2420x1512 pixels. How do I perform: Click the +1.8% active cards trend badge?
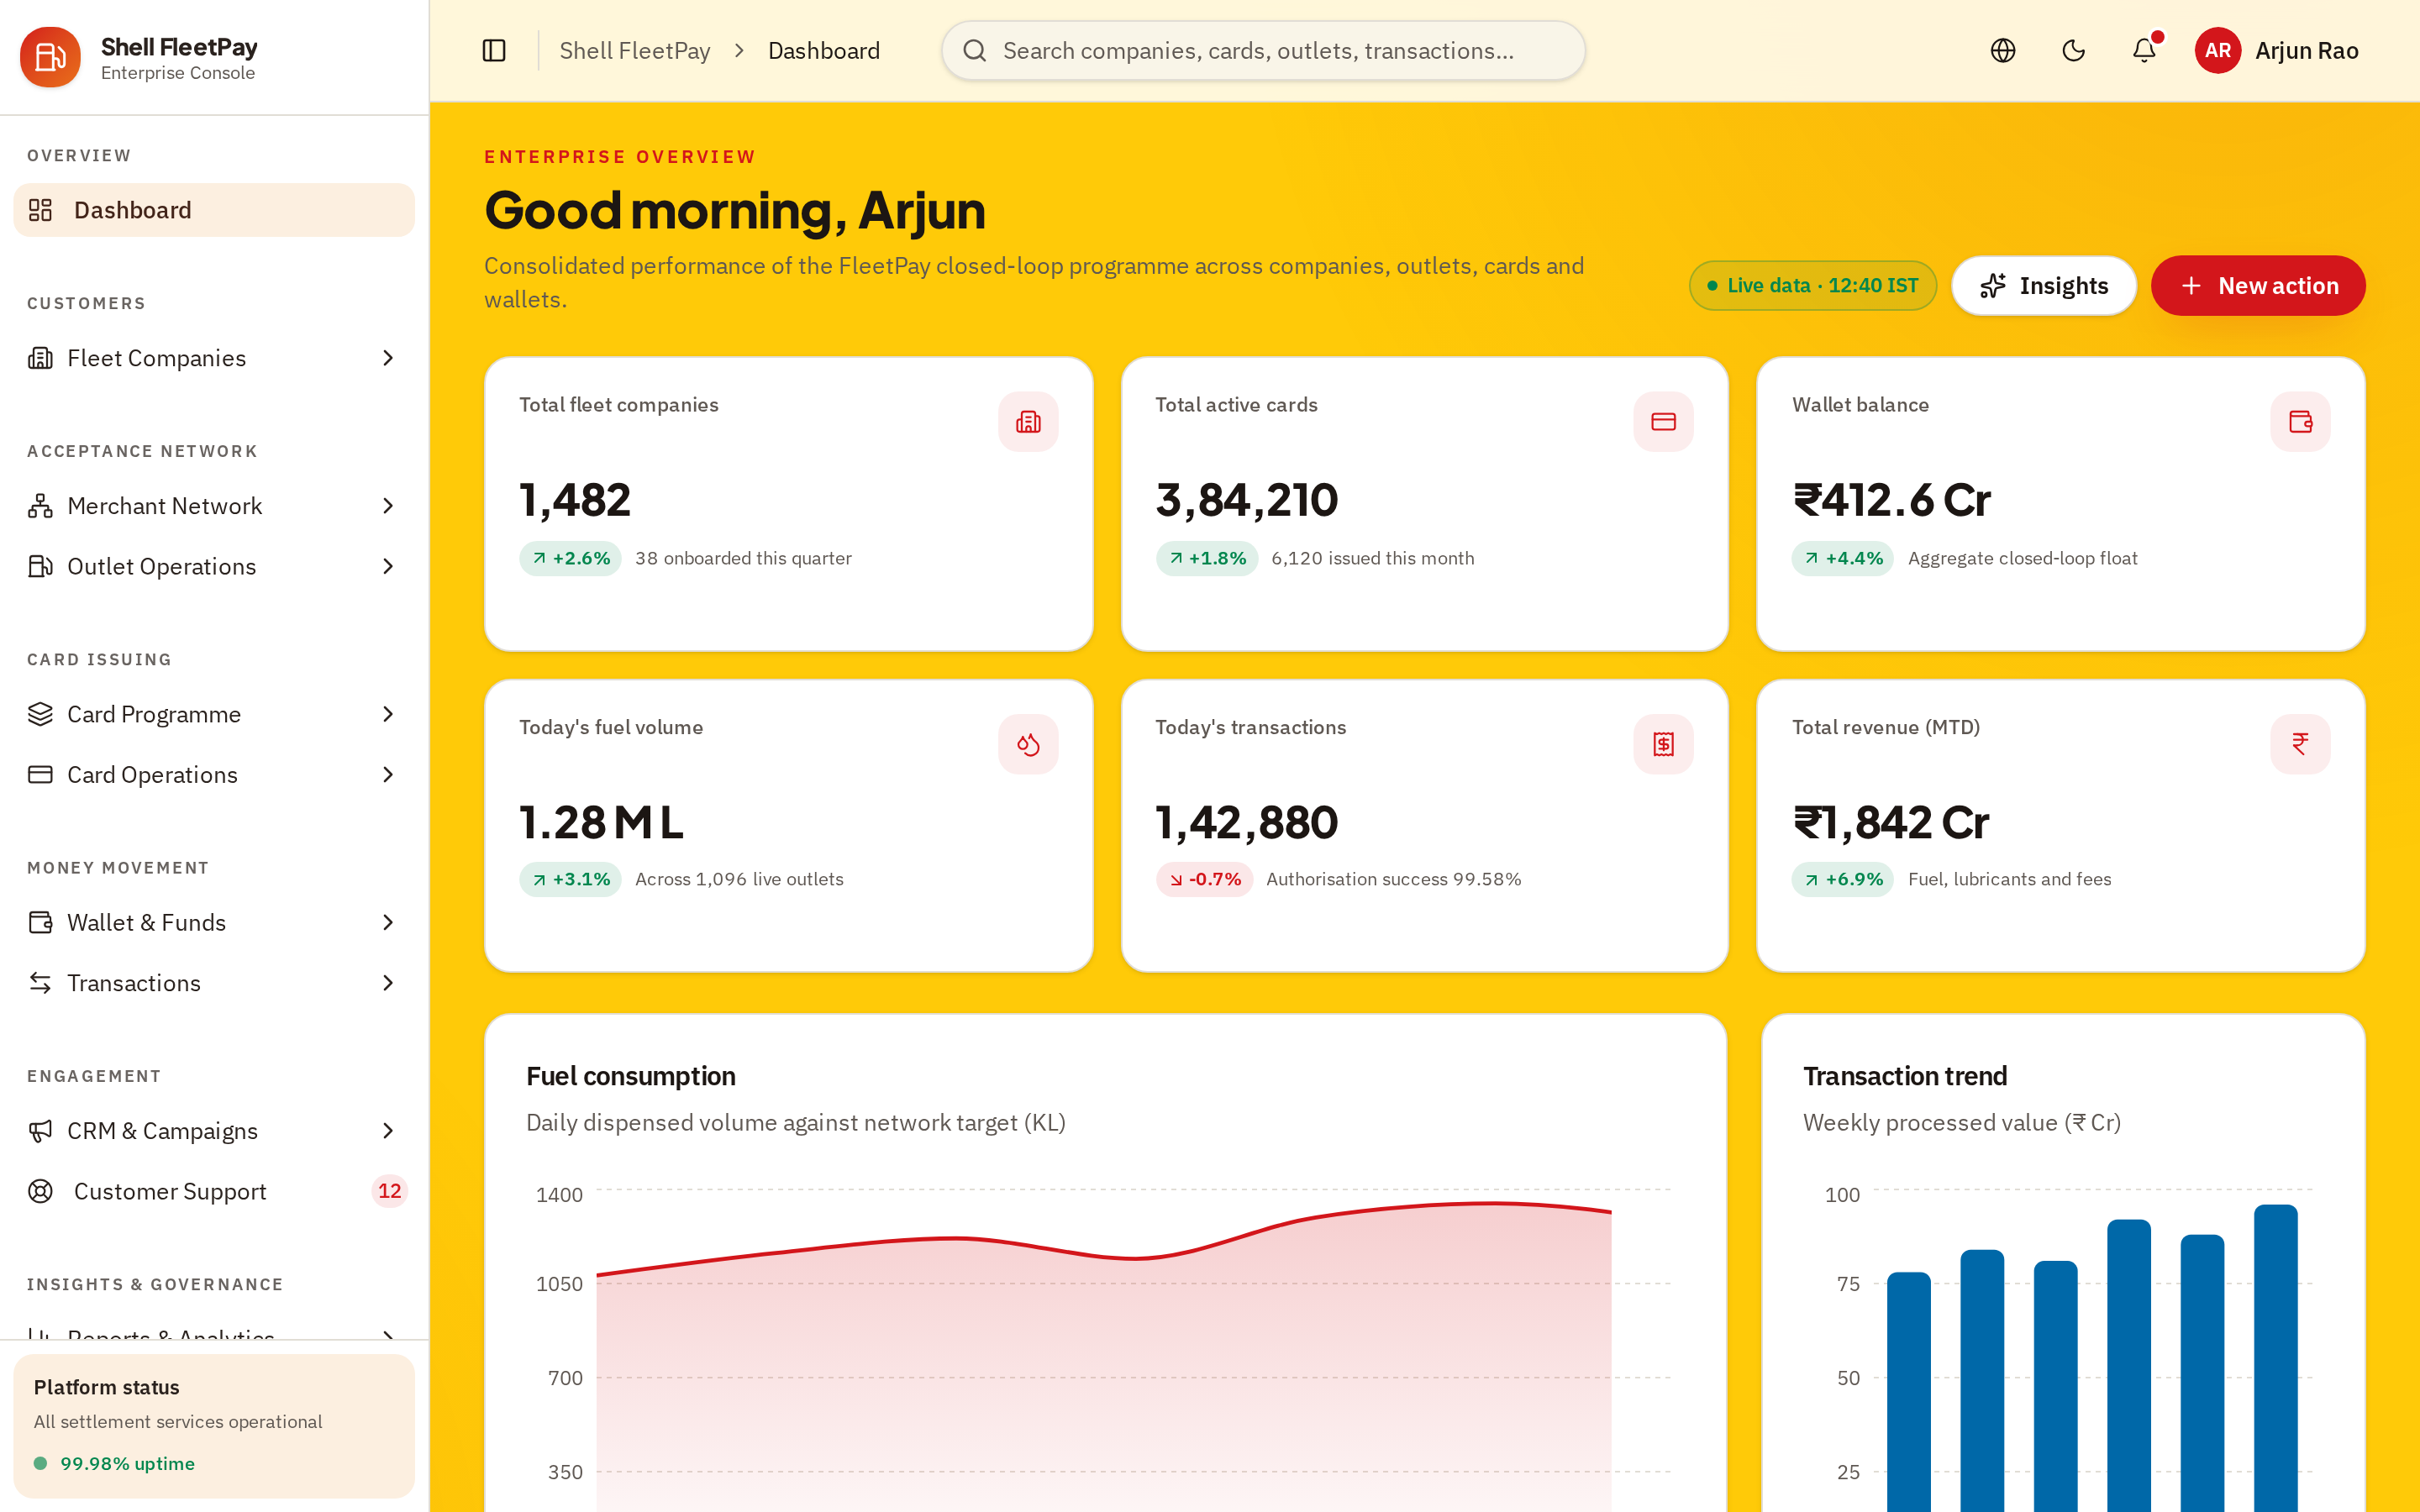pyautogui.click(x=1206, y=558)
